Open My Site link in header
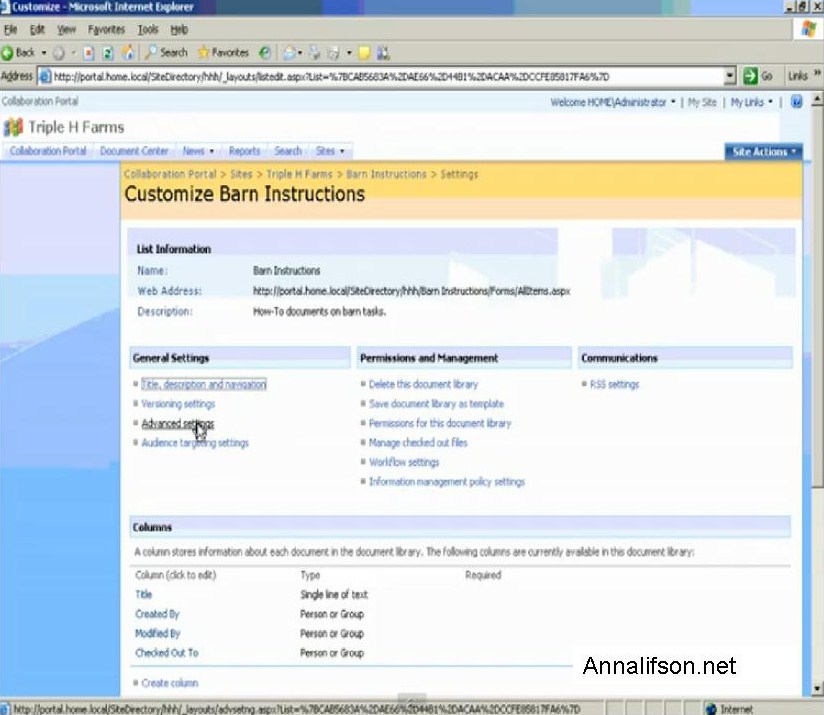This screenshot has width=824, height=715. point(702,102)
